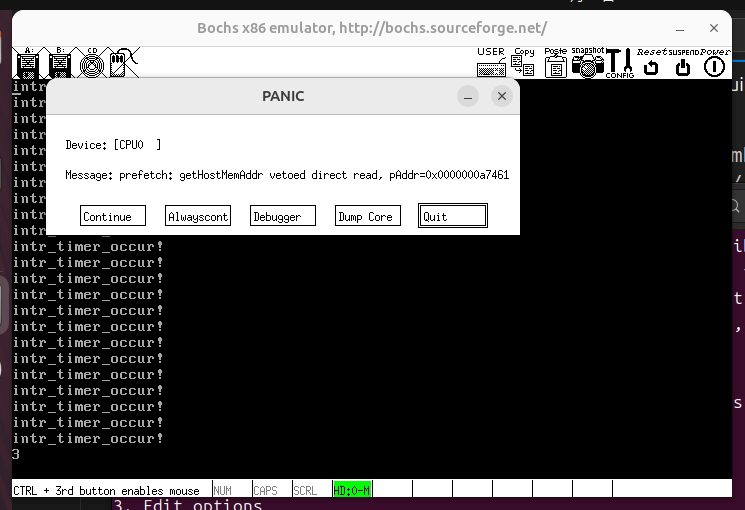Click the last intr_timer_occur! console line
This screenshot has height=510, width=745.
[x=88, y=438]
